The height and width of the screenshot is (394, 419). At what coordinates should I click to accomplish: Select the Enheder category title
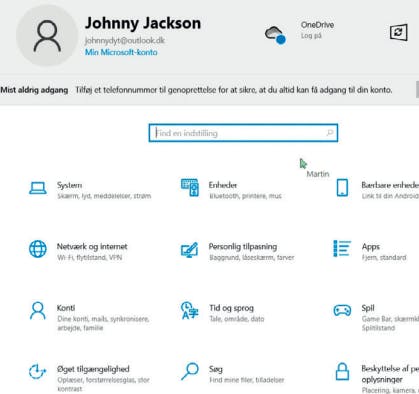(223, 185)
